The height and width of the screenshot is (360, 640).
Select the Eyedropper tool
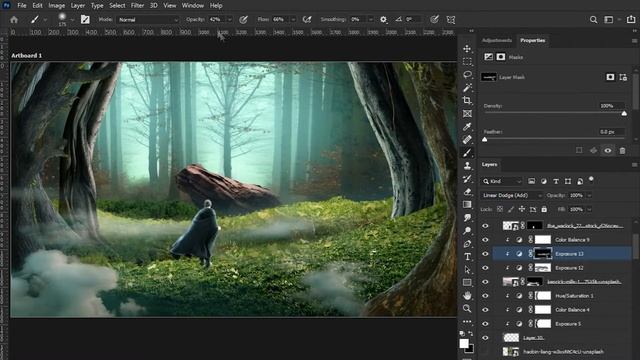coord(467,127)
